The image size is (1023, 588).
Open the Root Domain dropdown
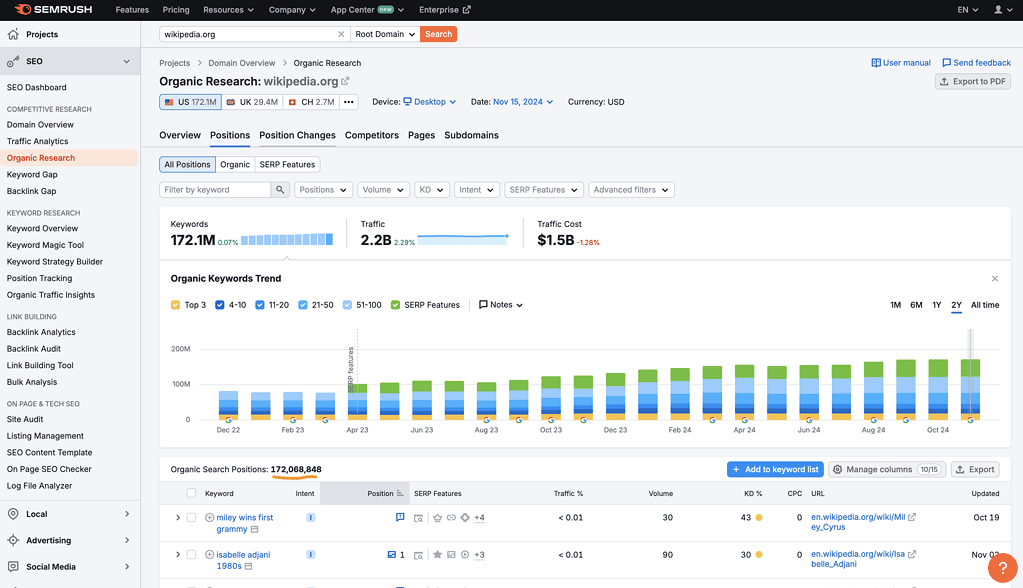(x=385, y=34)
